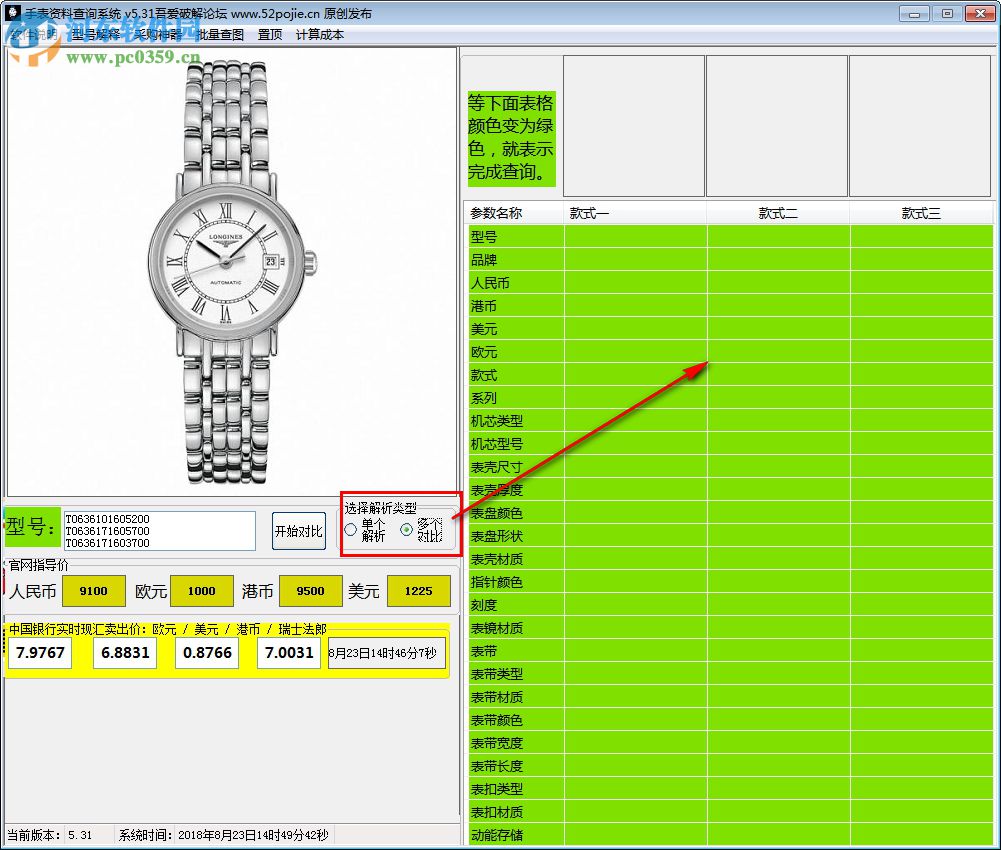Click the 开始对比 button
This screenshot has width=1001, height=850.
tap(299, 531)
